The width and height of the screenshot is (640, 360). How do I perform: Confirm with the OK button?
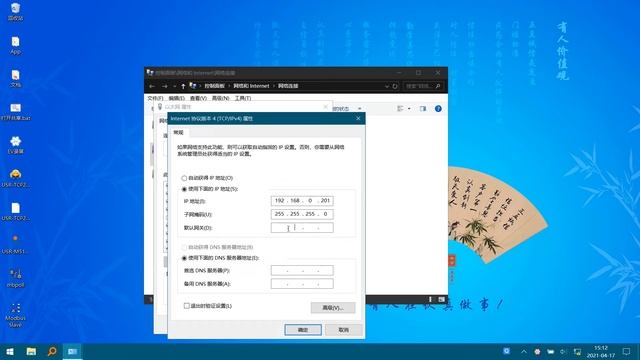tap(303, 330)
